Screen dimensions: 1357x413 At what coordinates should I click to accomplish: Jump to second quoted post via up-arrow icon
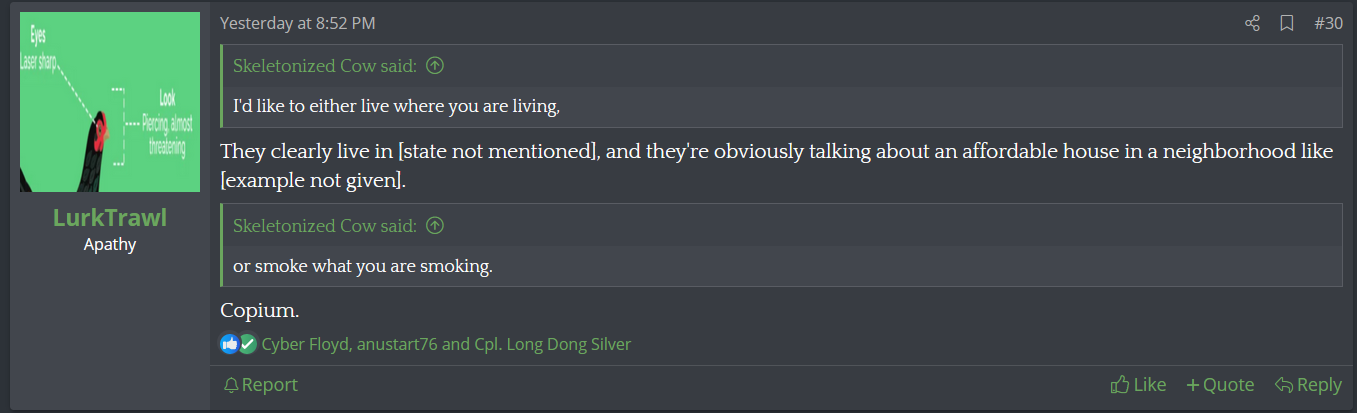tap(435, 226)
